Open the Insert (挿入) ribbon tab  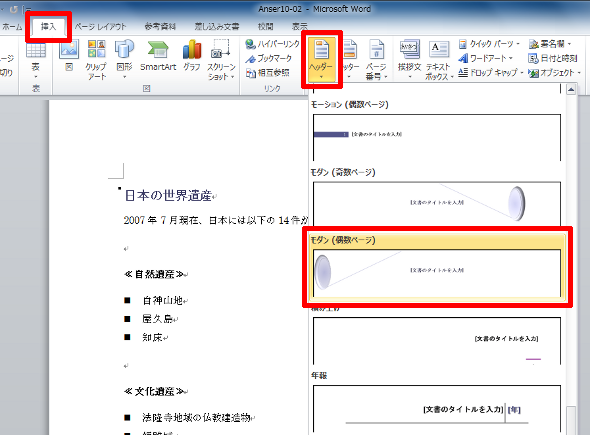(48, 27)
